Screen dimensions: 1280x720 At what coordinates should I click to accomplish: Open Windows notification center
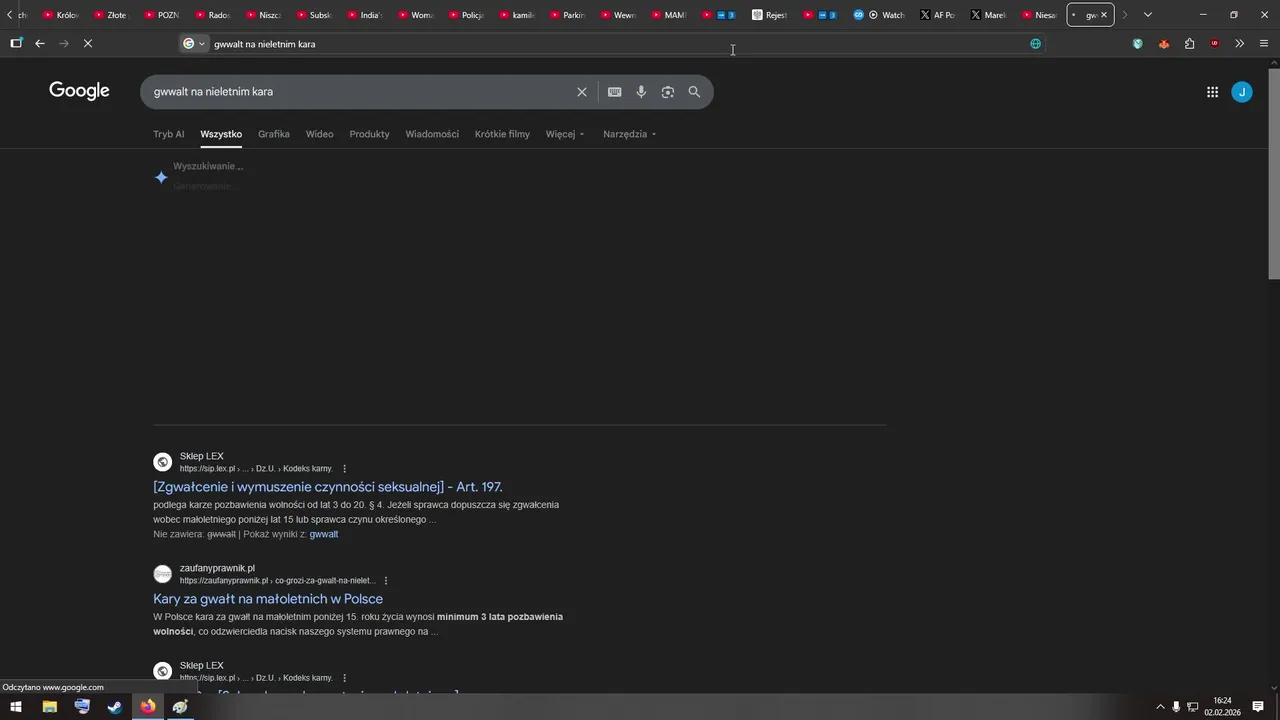[x=1258, y=707]
